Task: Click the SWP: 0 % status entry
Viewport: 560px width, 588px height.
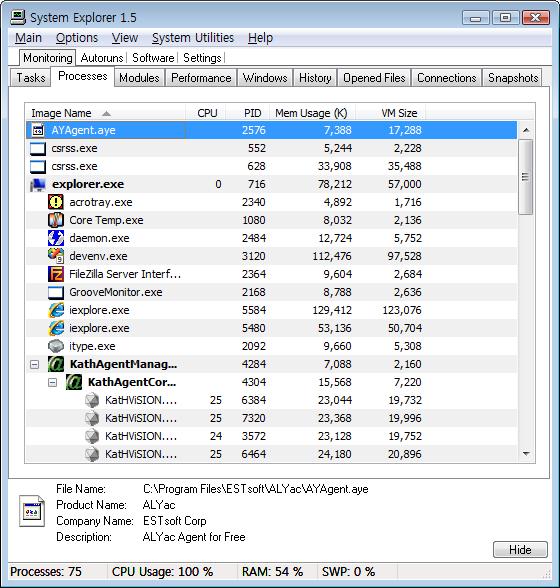Action: click(x=348, y=572)
